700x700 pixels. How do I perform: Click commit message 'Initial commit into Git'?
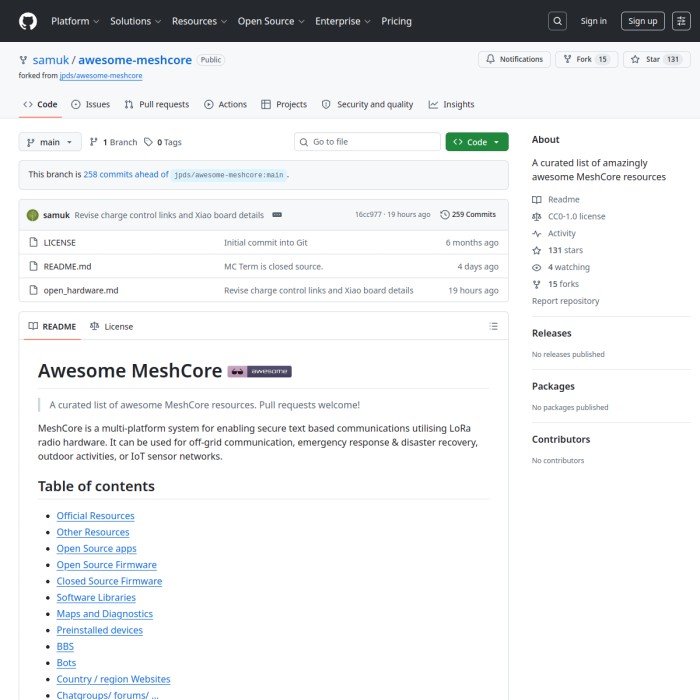tap(266, 242)
